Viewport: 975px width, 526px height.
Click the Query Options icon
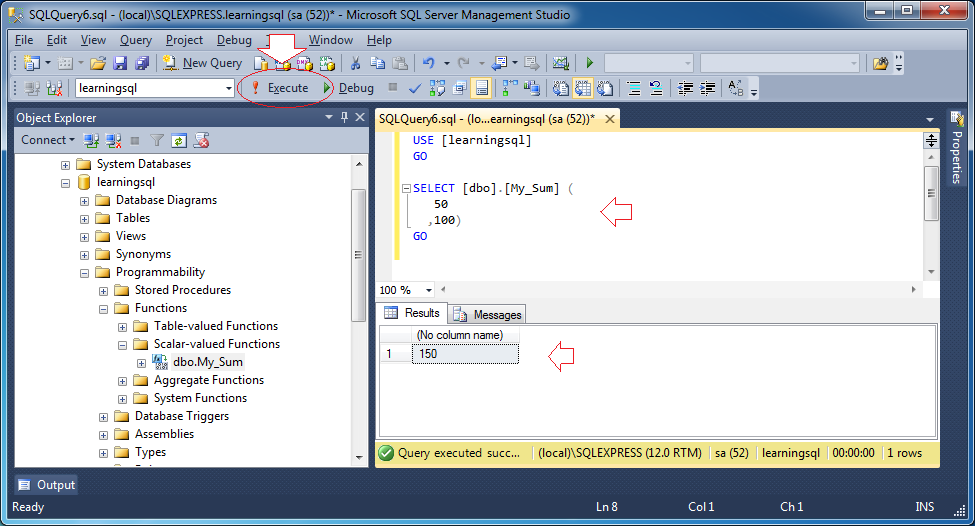460,89
